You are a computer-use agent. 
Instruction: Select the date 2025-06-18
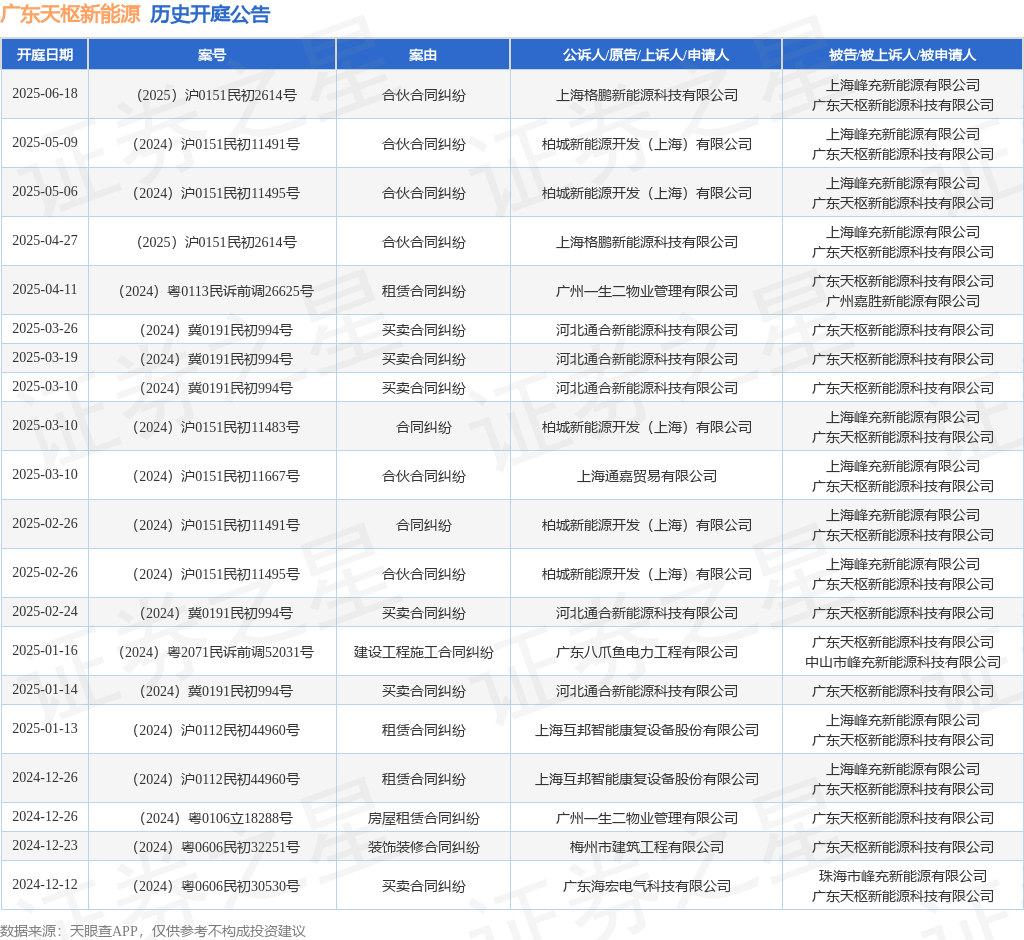pos(44,93)
